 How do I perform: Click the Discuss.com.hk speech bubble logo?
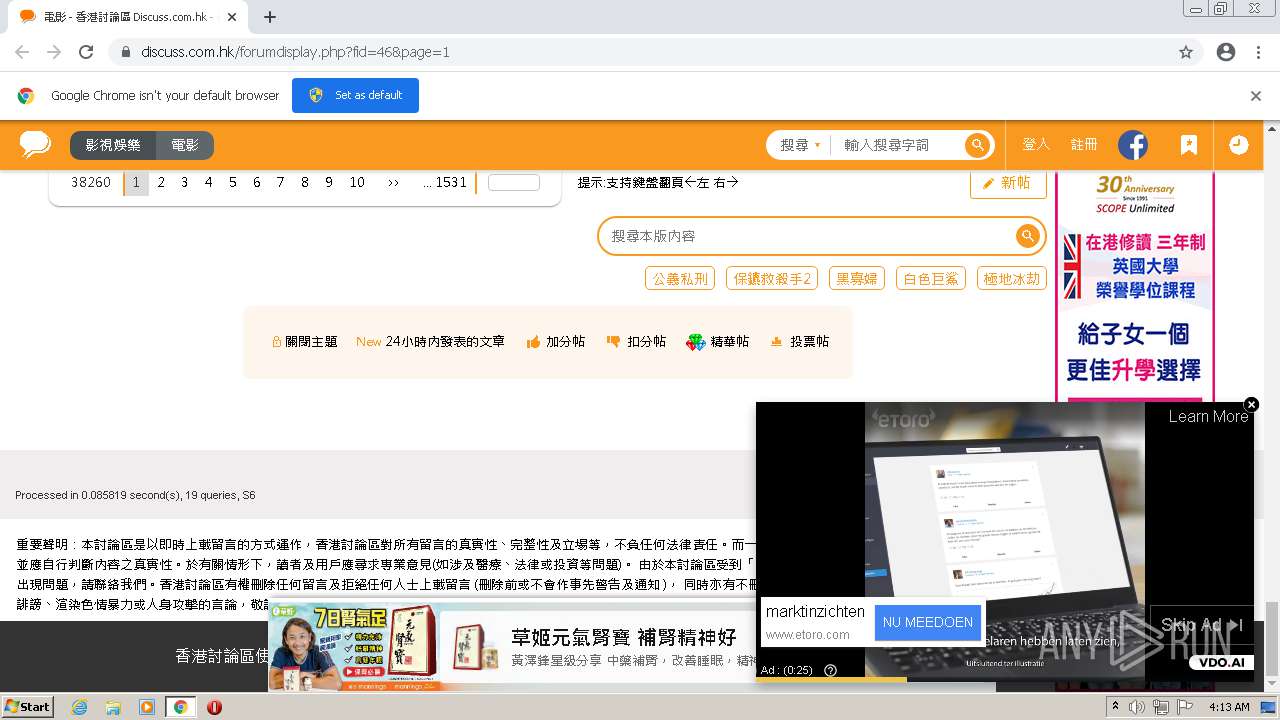(x=35, y=145)
